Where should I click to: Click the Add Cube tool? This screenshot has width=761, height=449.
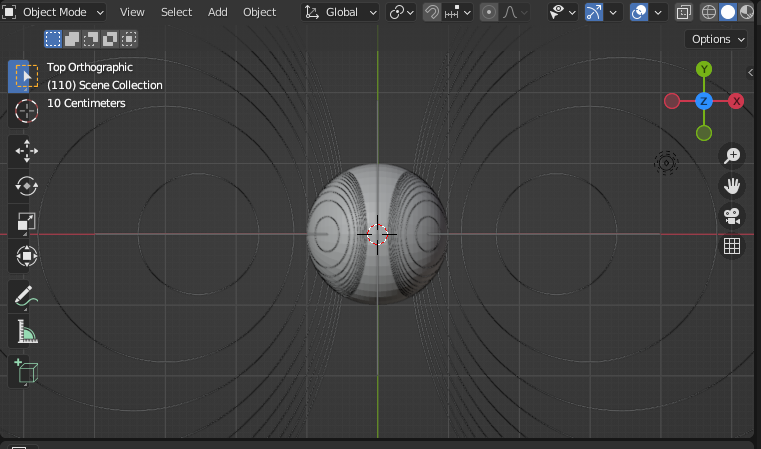(27, 371)
